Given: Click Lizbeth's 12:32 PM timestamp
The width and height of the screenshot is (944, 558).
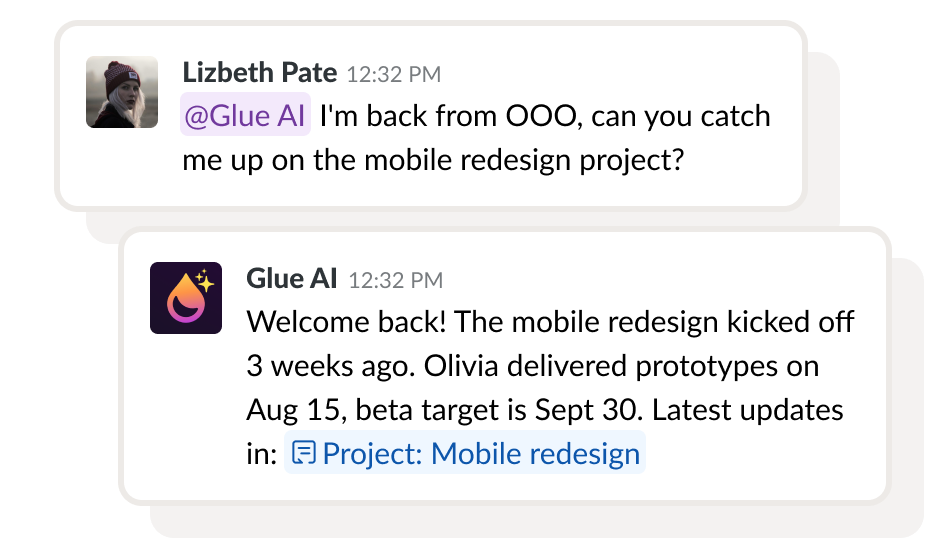Looking at the screenshot, I should click(394, 74).
